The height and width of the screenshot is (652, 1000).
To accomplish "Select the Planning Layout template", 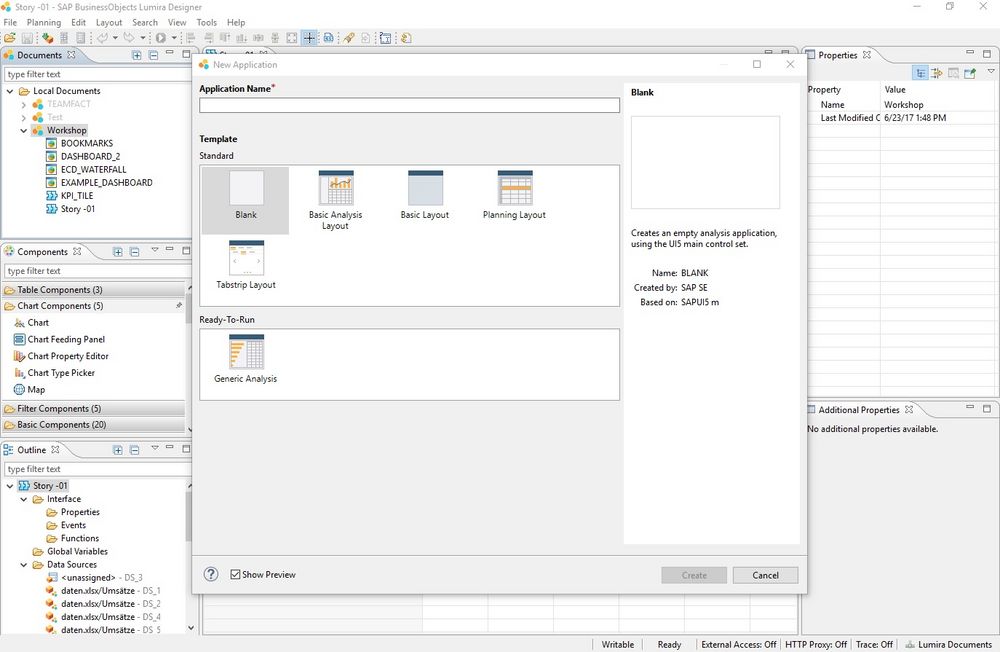I will pyautogui.click(x=514, y=195).
